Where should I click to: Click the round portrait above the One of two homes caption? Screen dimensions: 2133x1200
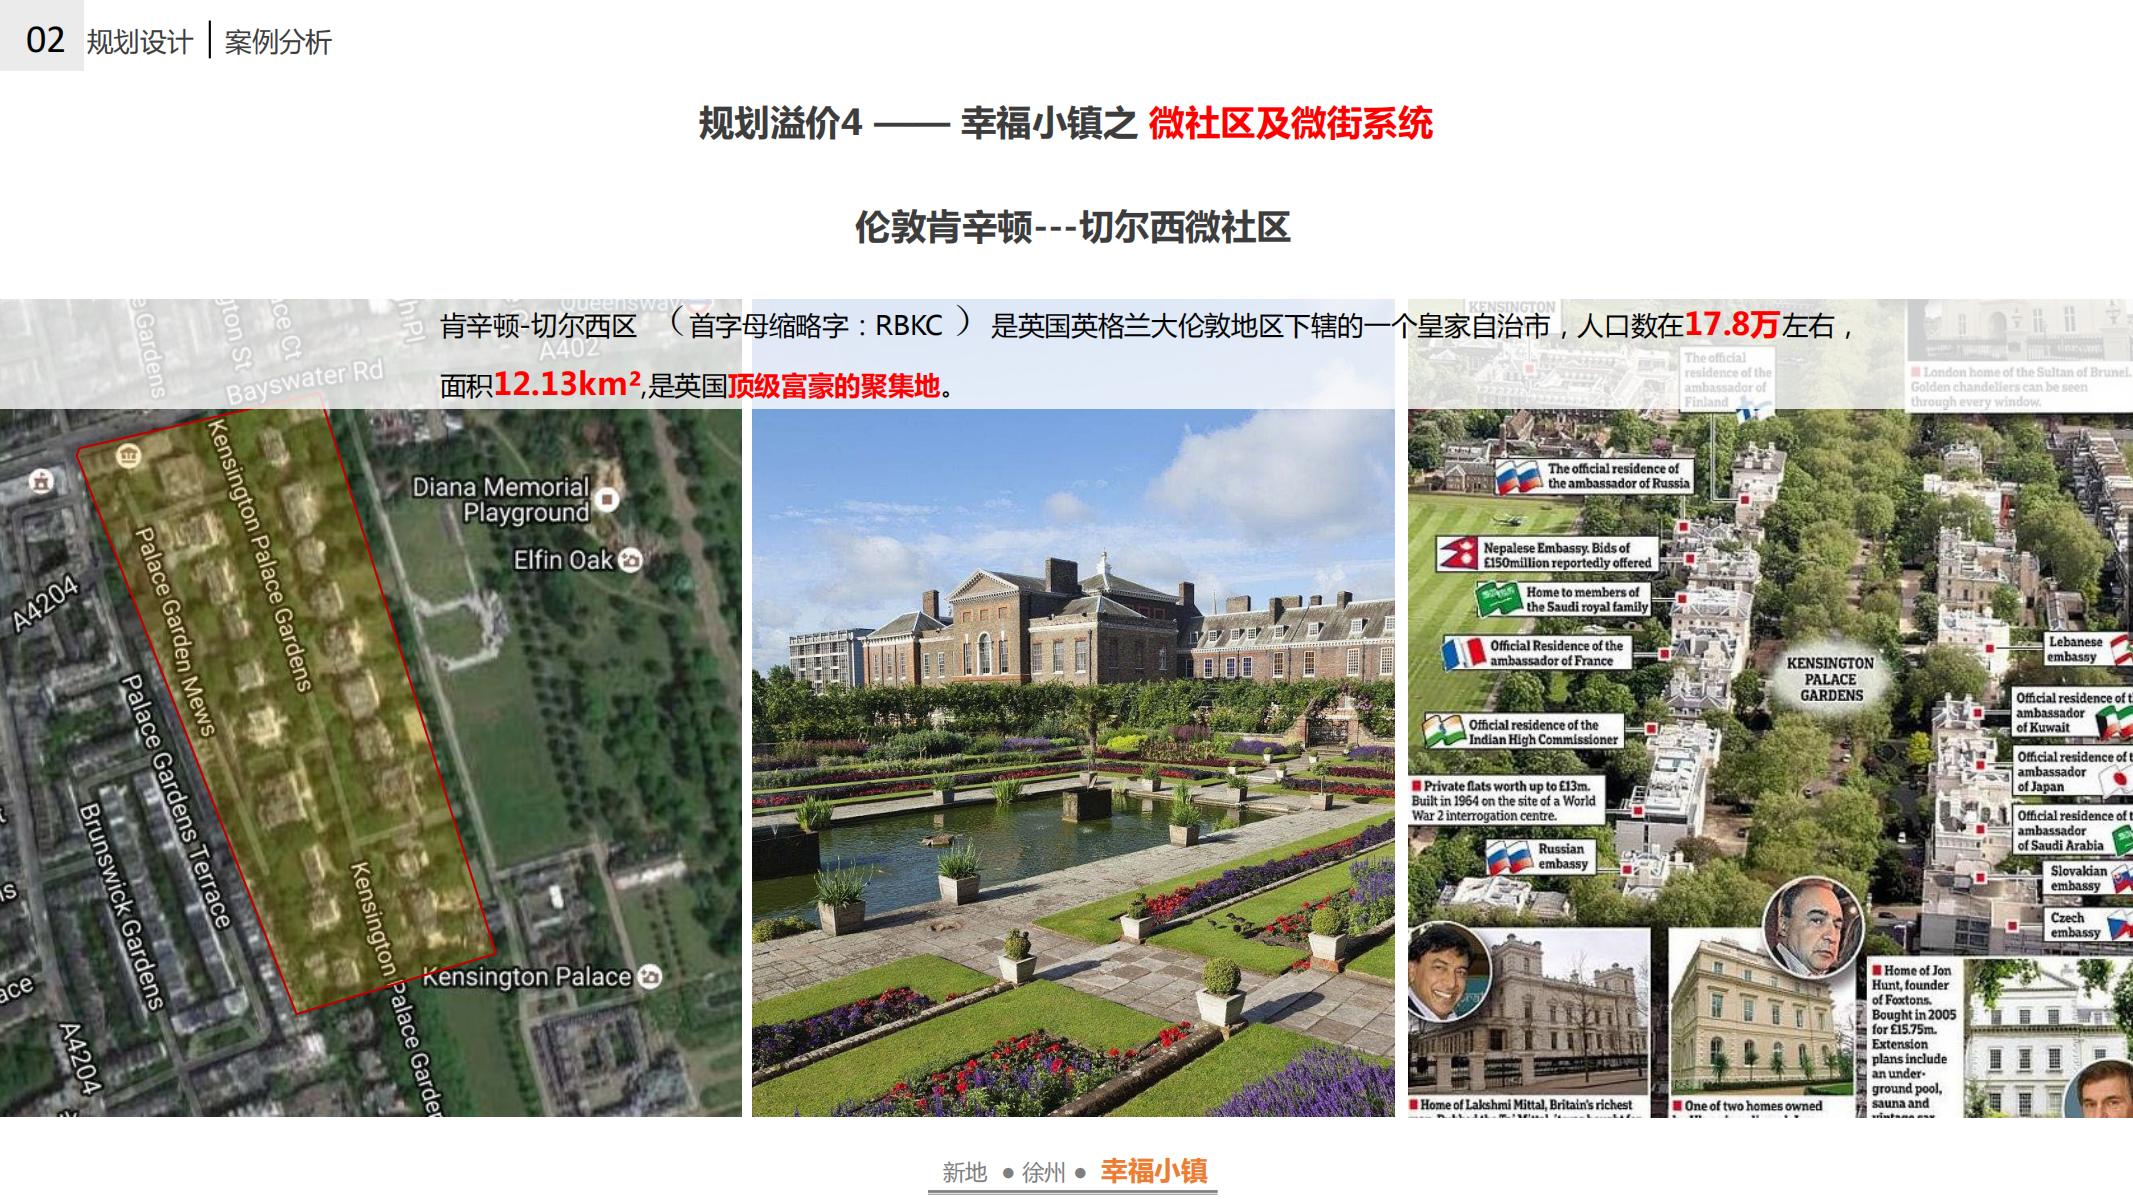(1813, 927)
